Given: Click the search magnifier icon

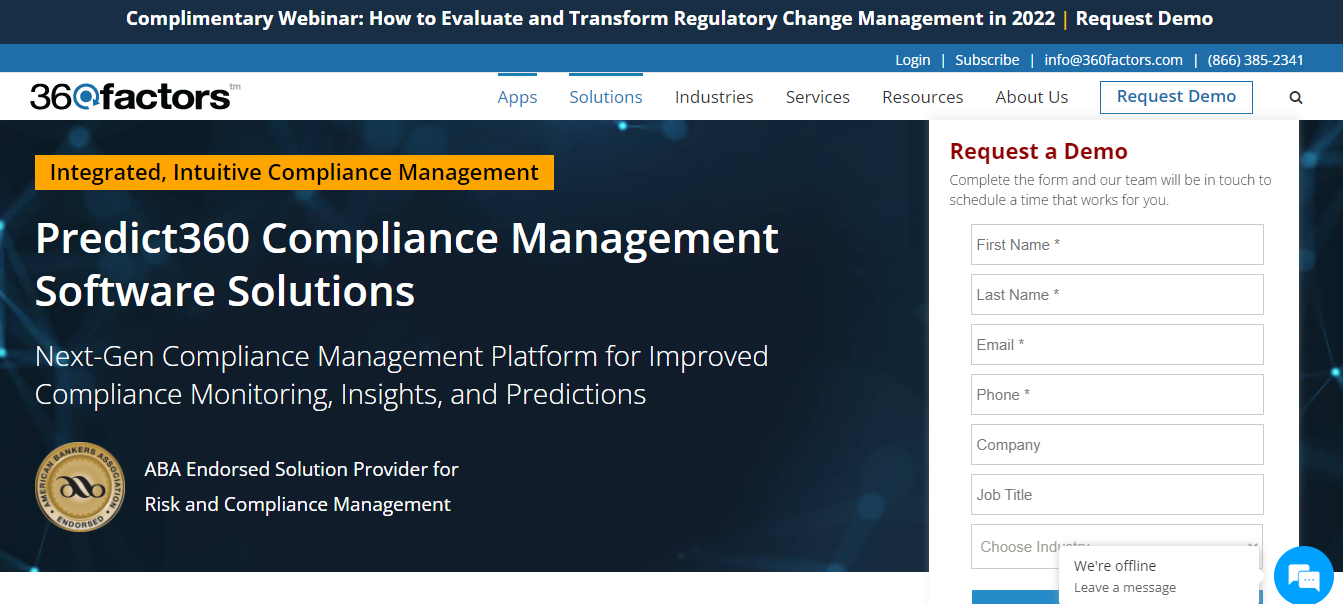Looking at the screenshot, I should [1296, 98].
